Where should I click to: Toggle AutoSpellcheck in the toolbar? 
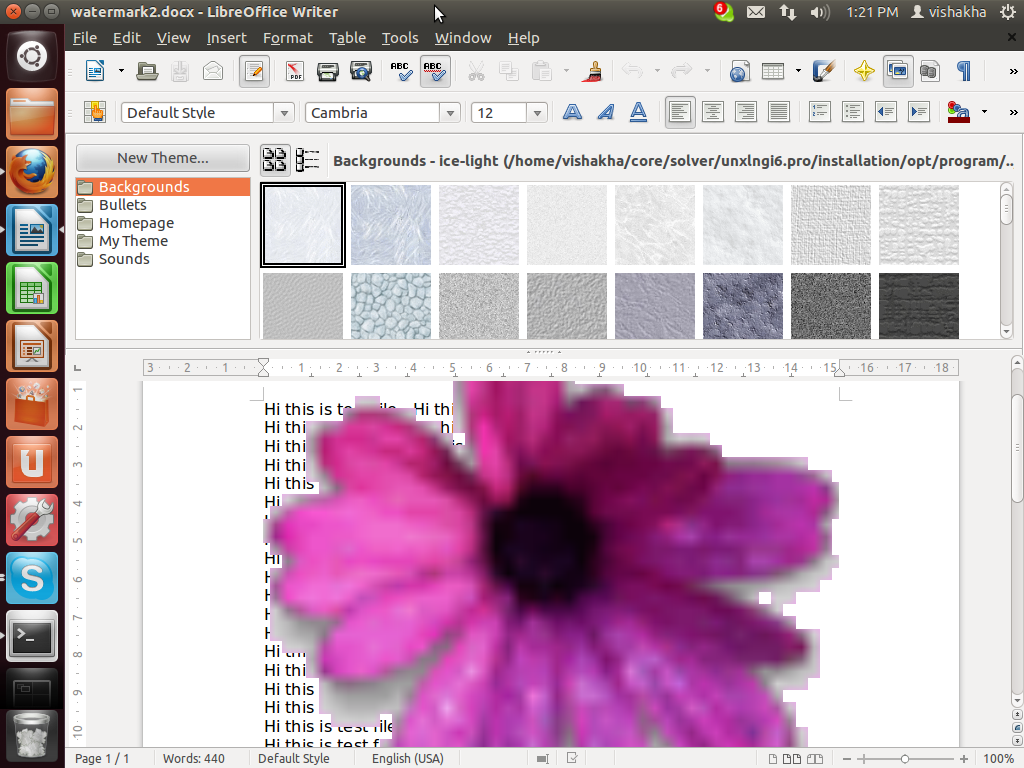point(434,71)
